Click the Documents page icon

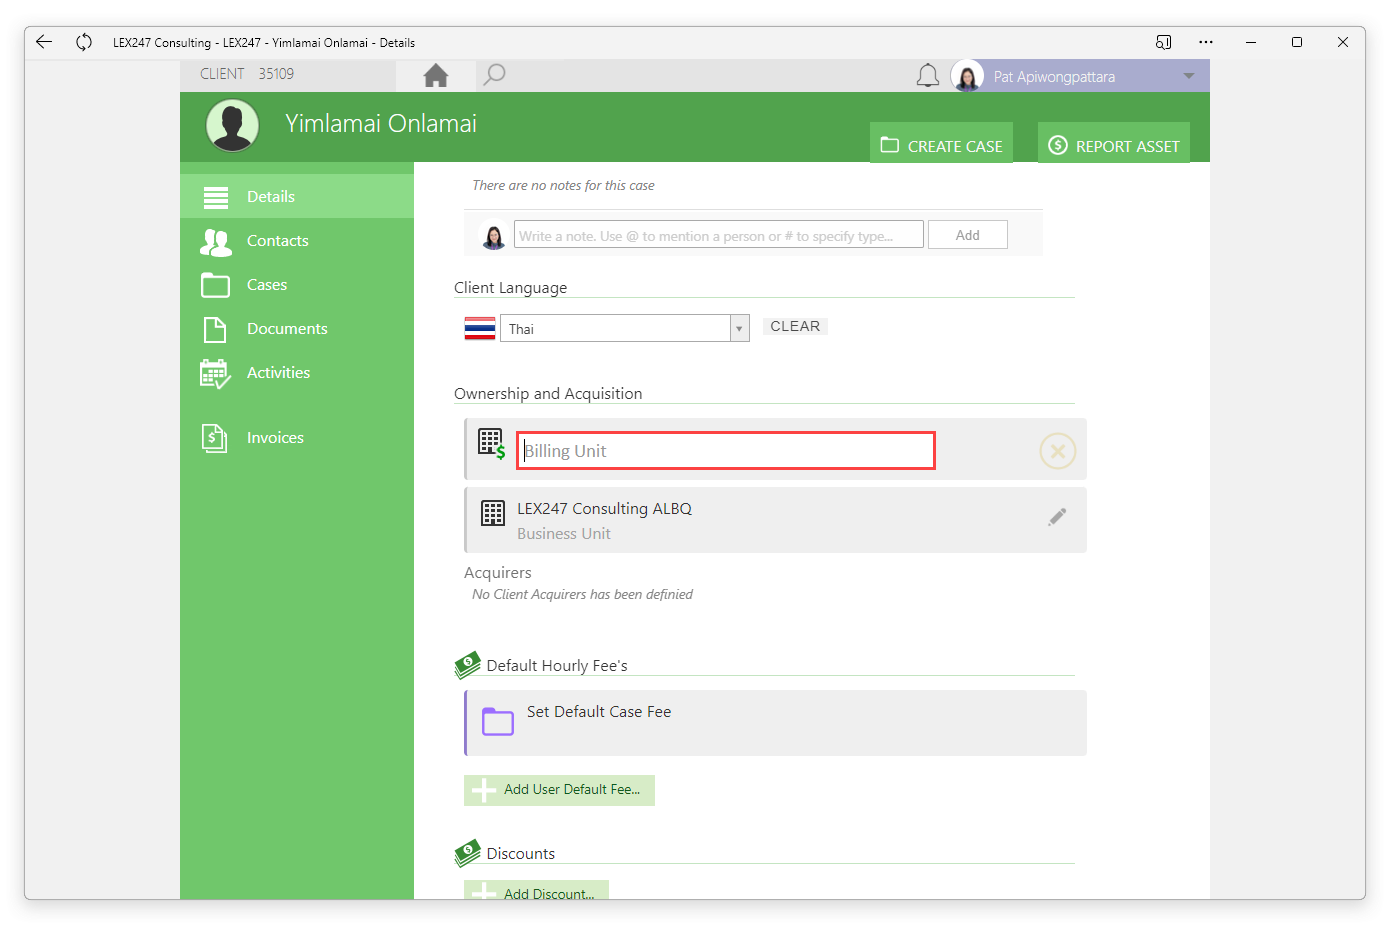(215, 329)
